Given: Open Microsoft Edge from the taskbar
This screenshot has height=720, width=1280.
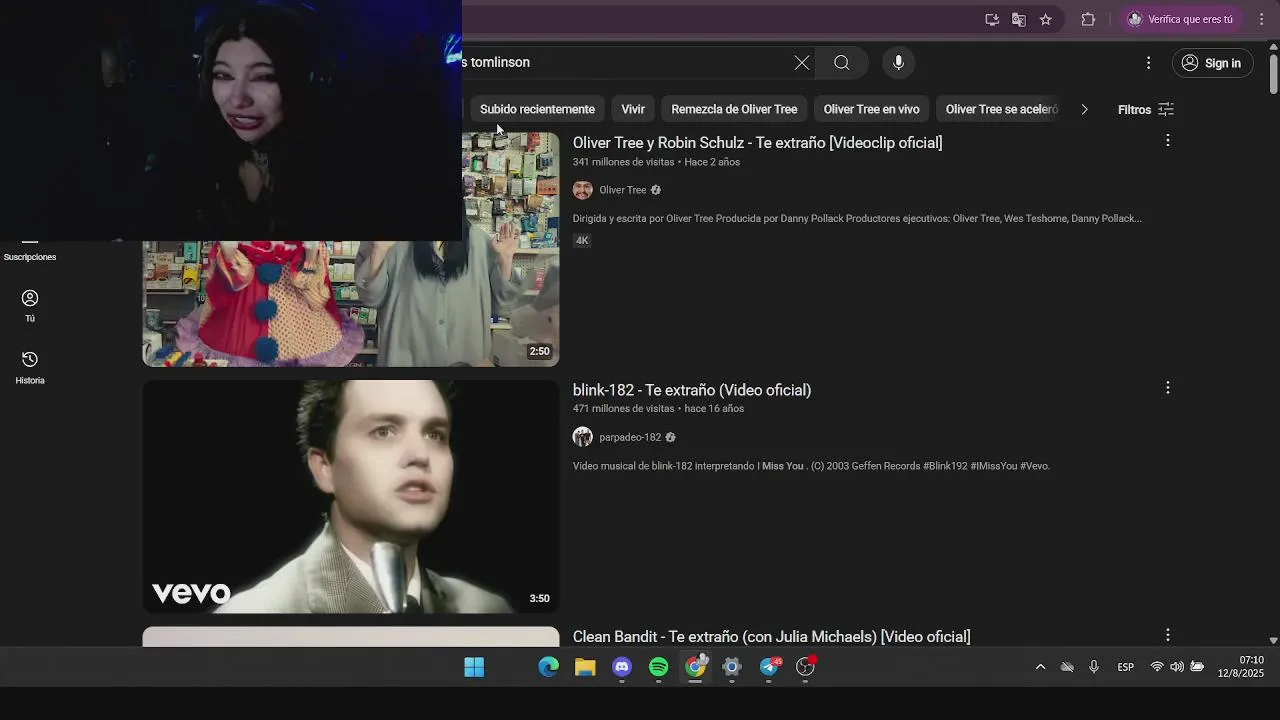Looking at the screenshot, I should (x=548, y=667).
